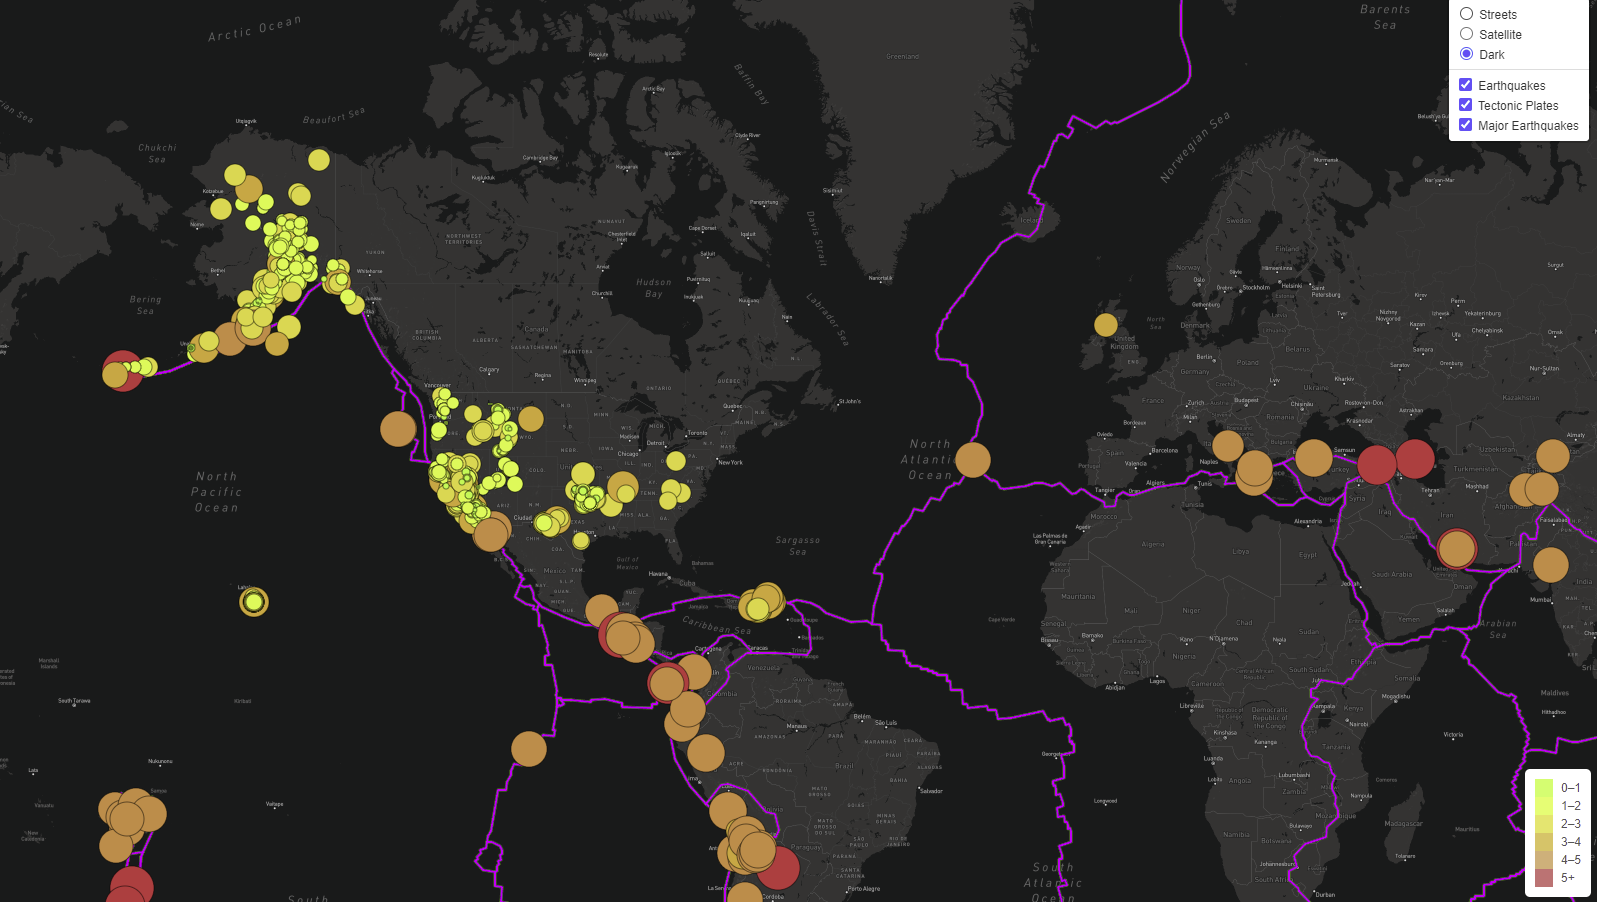Click the 'North Pacific Ocean' label
Viewport: 1597px width, 902px height.
pos(217,492)
